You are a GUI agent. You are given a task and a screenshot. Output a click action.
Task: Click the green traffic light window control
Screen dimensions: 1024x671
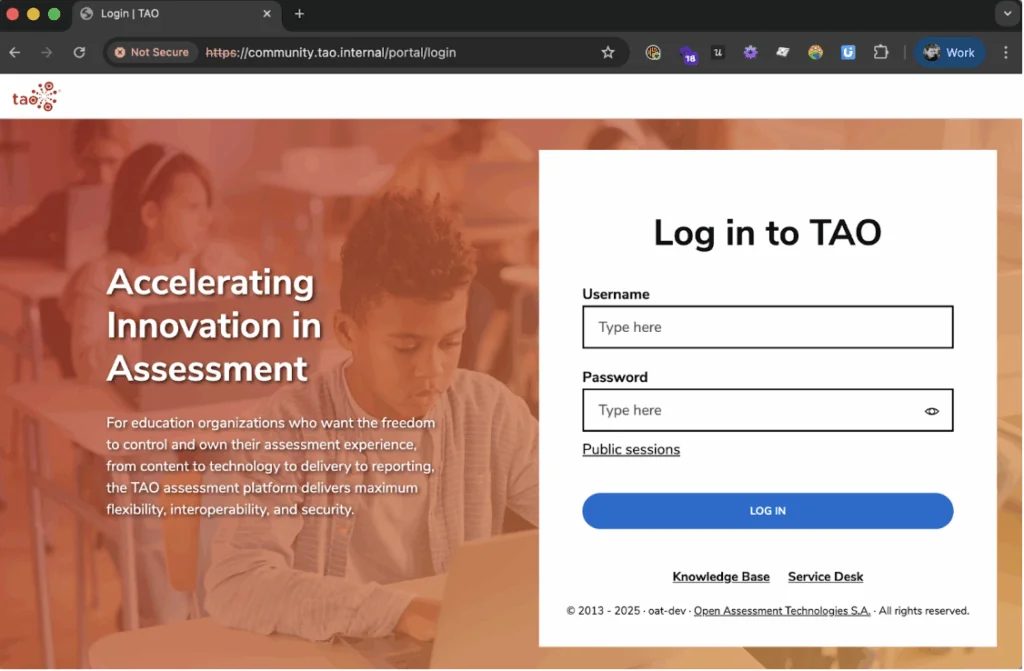click(55, 14)
